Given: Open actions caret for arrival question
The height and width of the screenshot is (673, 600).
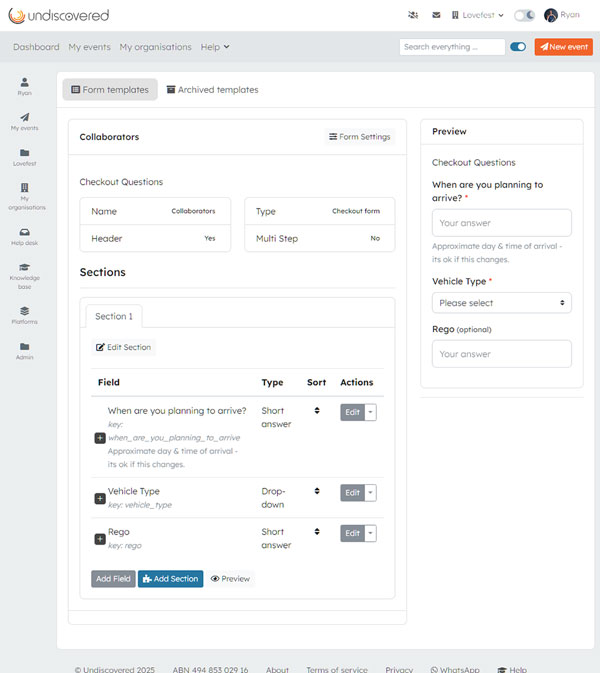Looking at the screenshot, I should 370,412.
